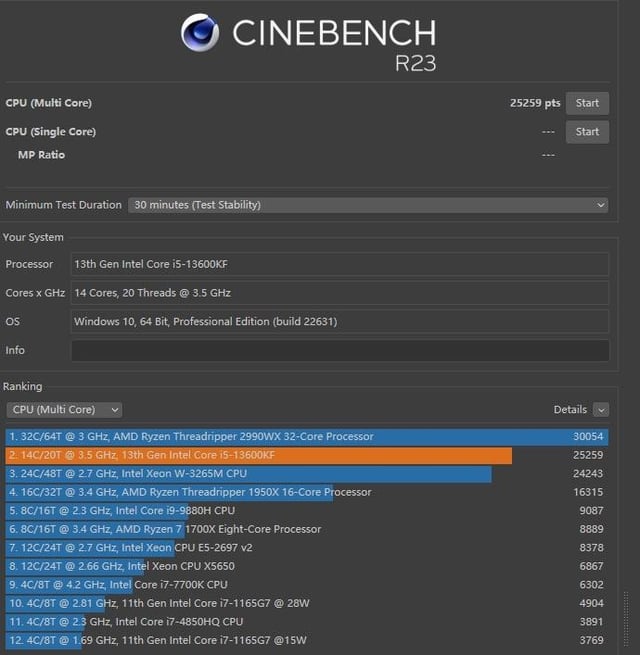Click the 25259 pts Multi Core score
The width and height of the screenshot is (640, 655).
pos(535,103)
